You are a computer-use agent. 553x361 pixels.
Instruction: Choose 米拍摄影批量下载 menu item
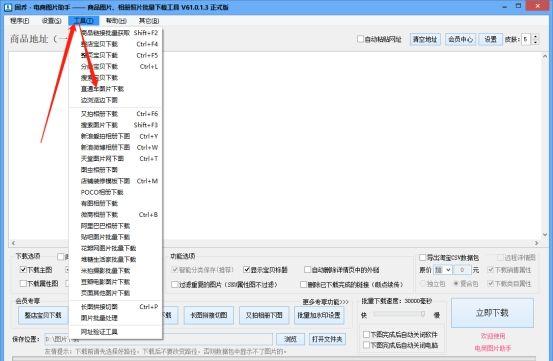tap(116, 271)
